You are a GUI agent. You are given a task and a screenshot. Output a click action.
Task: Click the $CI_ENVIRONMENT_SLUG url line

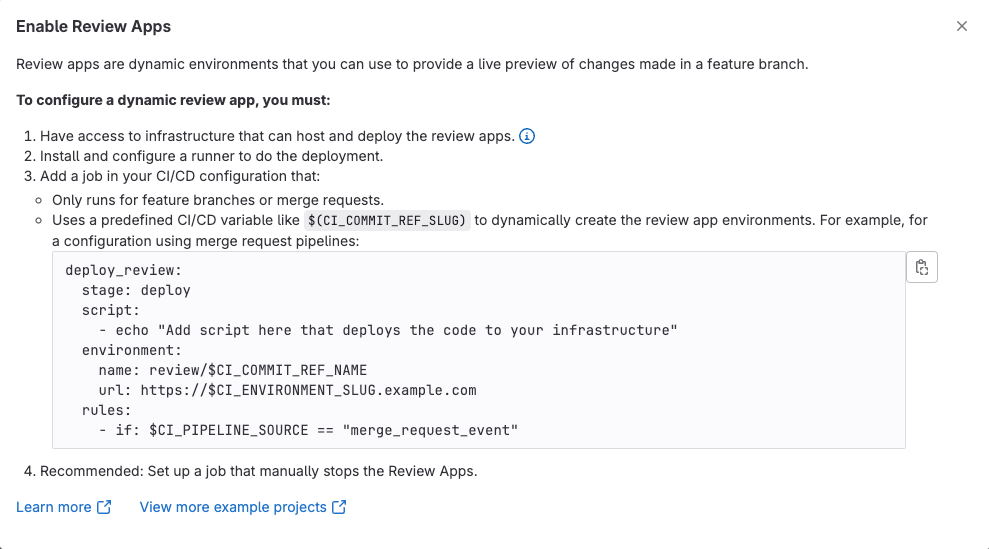coord(287,390)
